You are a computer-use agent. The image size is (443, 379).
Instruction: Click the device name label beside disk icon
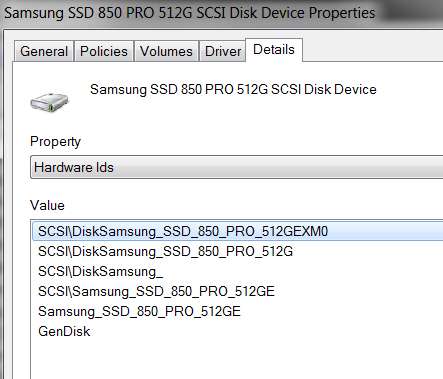coord(233,89)
